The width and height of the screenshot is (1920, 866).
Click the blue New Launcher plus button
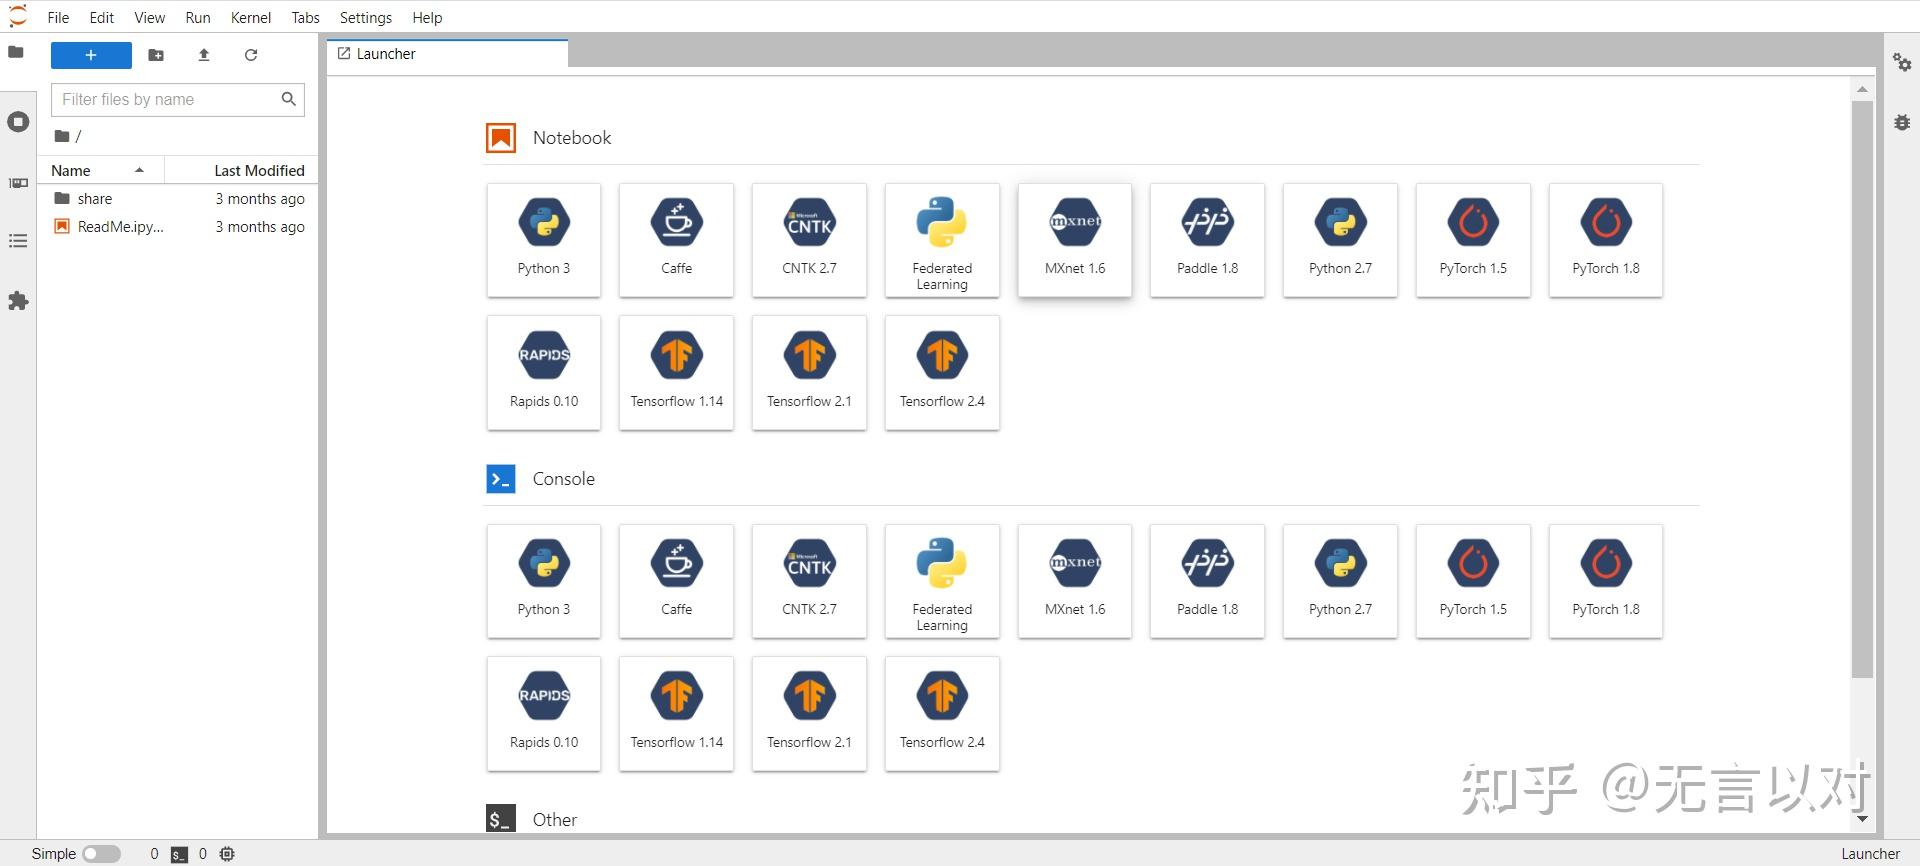pyautogui.click(x=91, y=55)
